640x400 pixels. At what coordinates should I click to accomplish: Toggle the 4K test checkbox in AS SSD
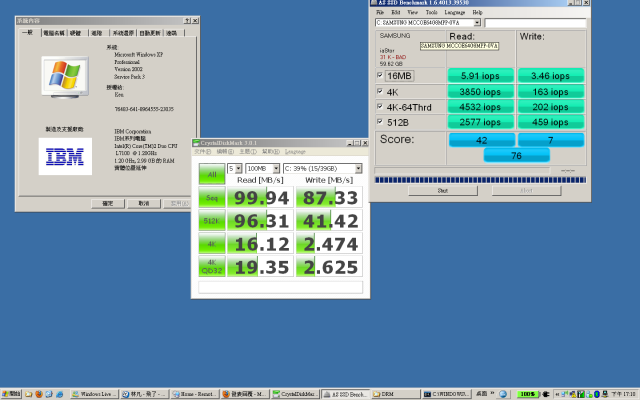tap(380, 91)
